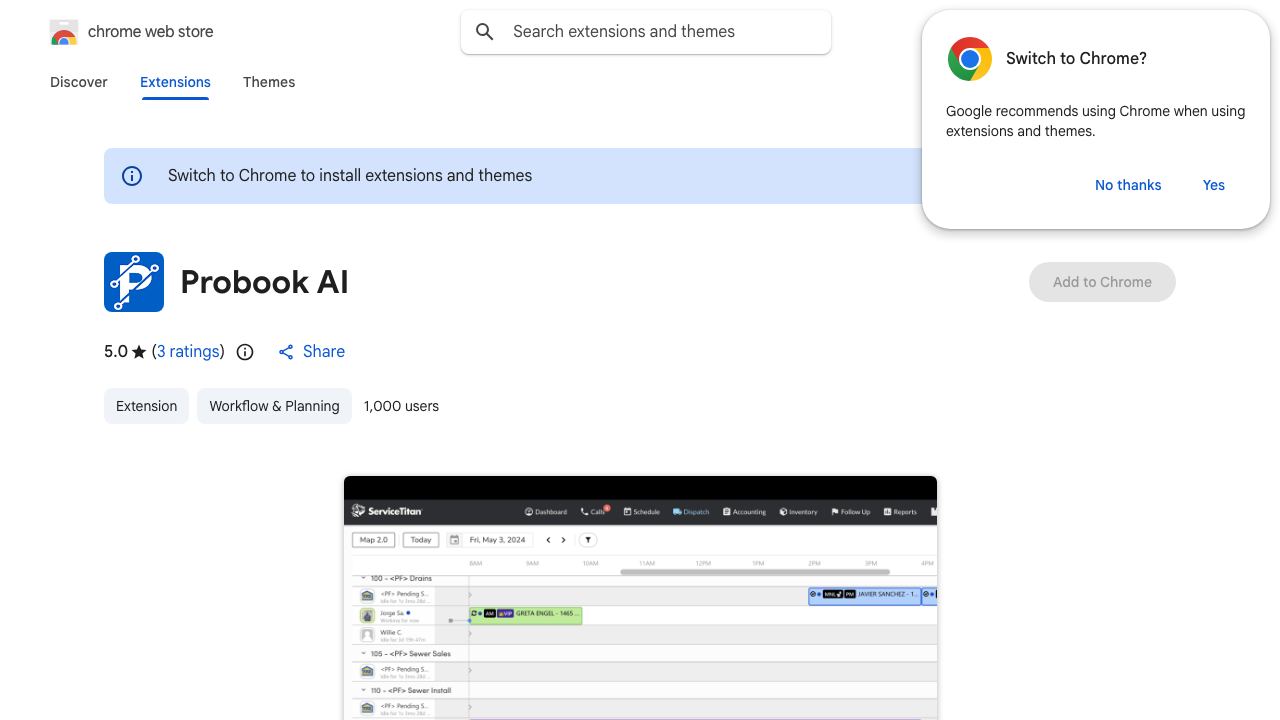Click the star next to 5.0

pyautogui.click(x=139, y=352)
